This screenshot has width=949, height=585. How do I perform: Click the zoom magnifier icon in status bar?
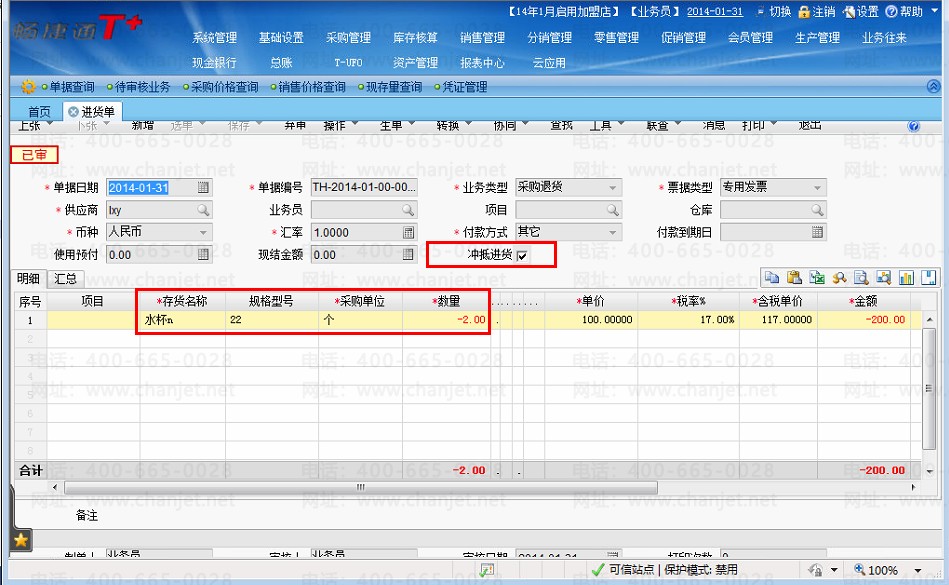[859, 569]
